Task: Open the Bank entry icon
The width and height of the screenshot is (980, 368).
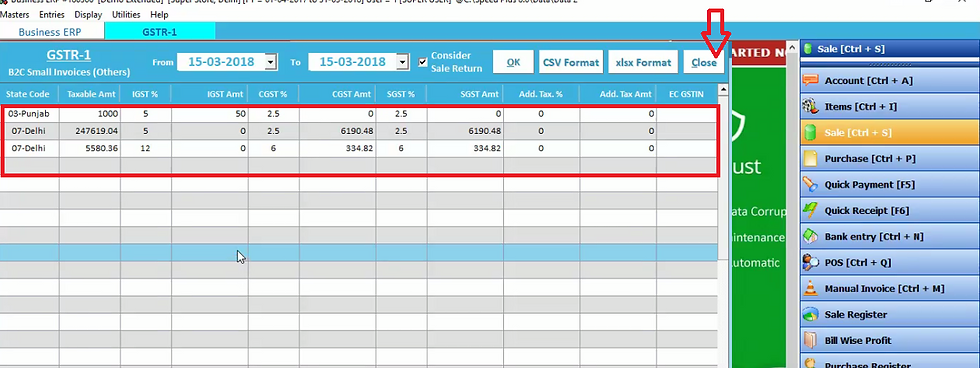Action: [x=811, y=237]
